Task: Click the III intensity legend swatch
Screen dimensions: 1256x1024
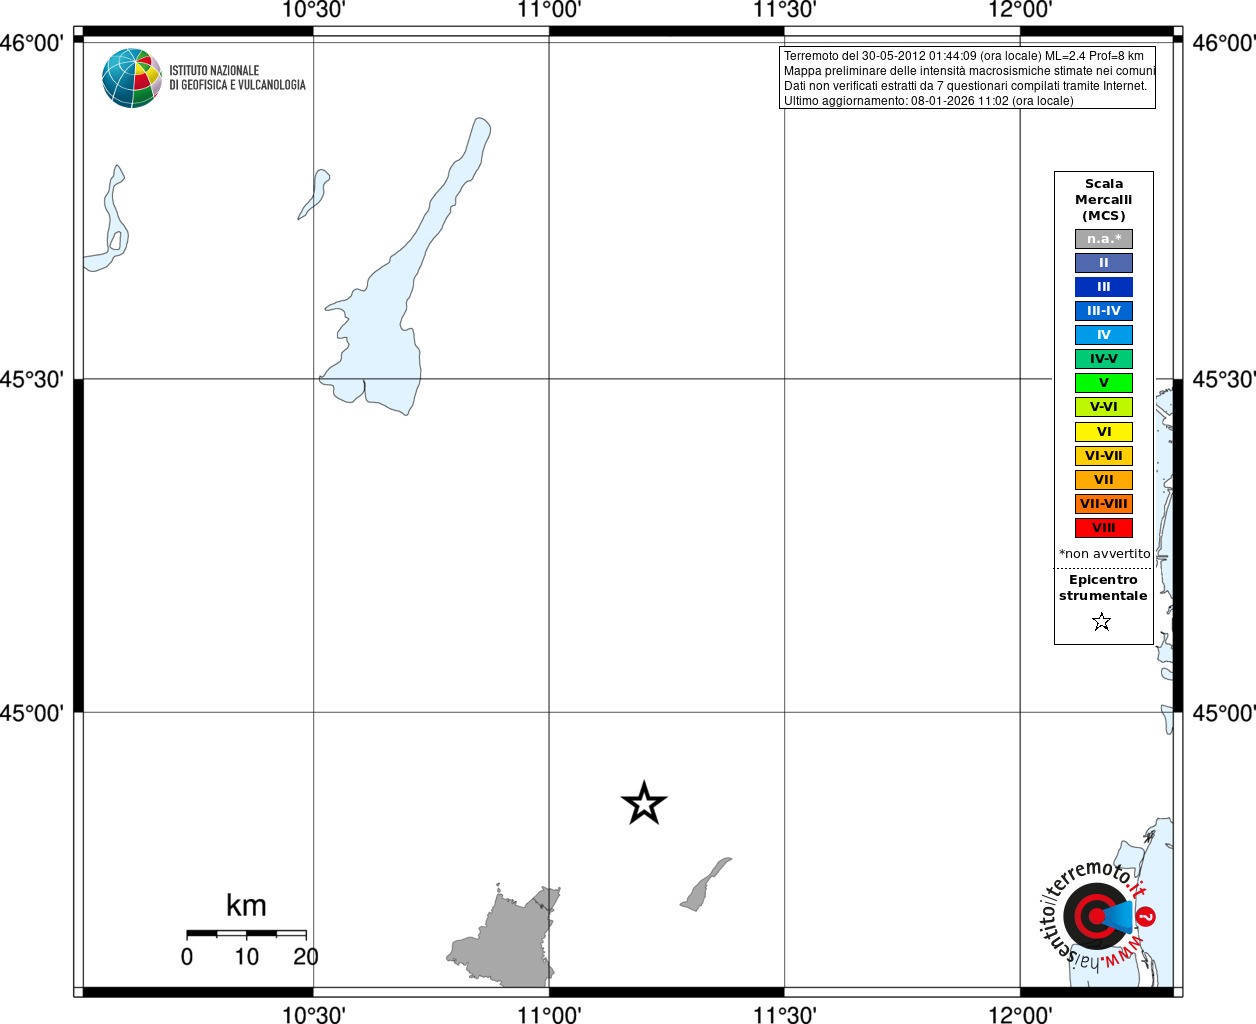Action: coord(1104,287)
